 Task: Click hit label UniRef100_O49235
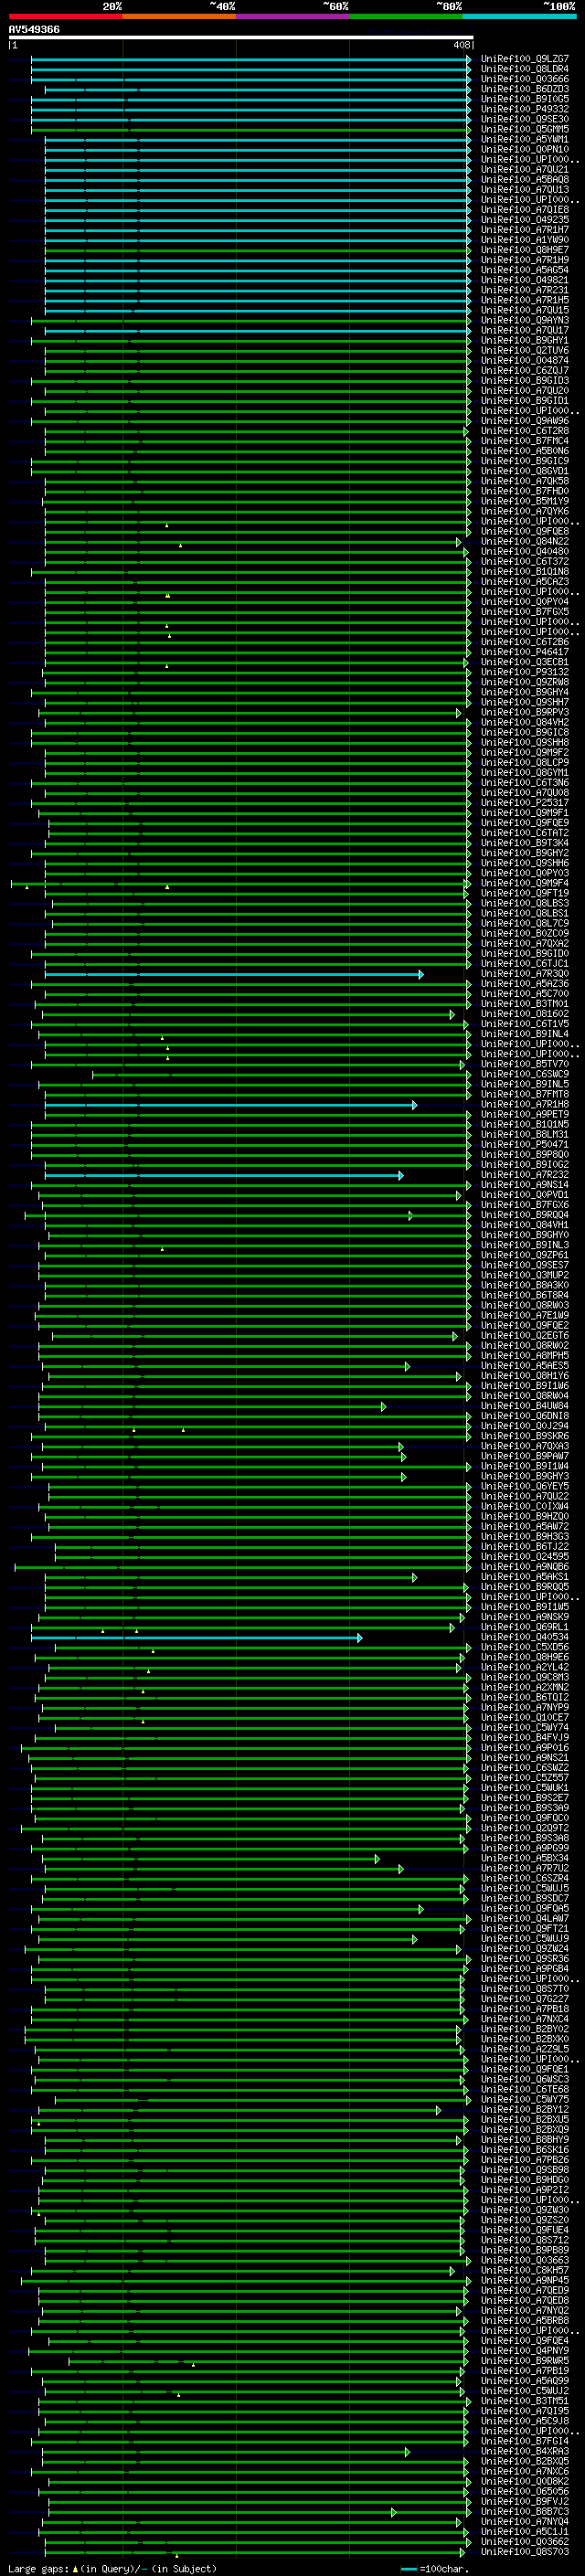[x=525, y=220]
